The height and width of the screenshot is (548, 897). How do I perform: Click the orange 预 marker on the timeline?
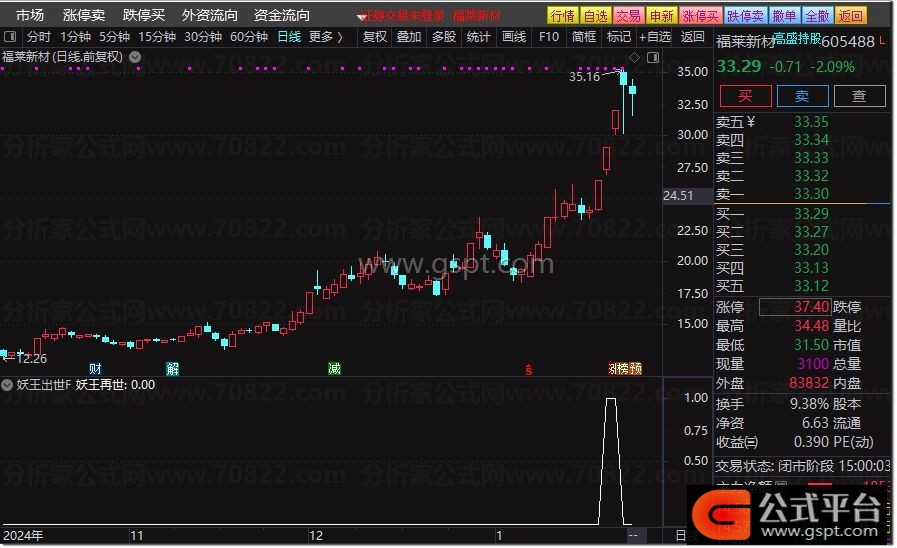coord(636,369)
